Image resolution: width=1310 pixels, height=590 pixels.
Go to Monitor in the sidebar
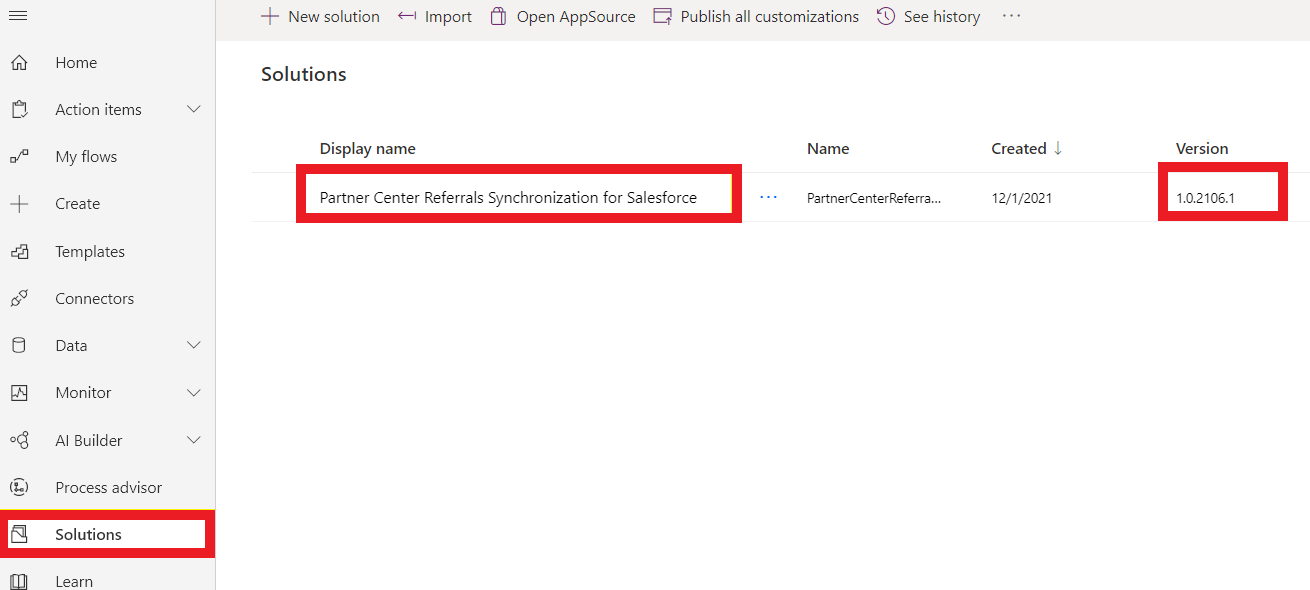tap(82, 392)
